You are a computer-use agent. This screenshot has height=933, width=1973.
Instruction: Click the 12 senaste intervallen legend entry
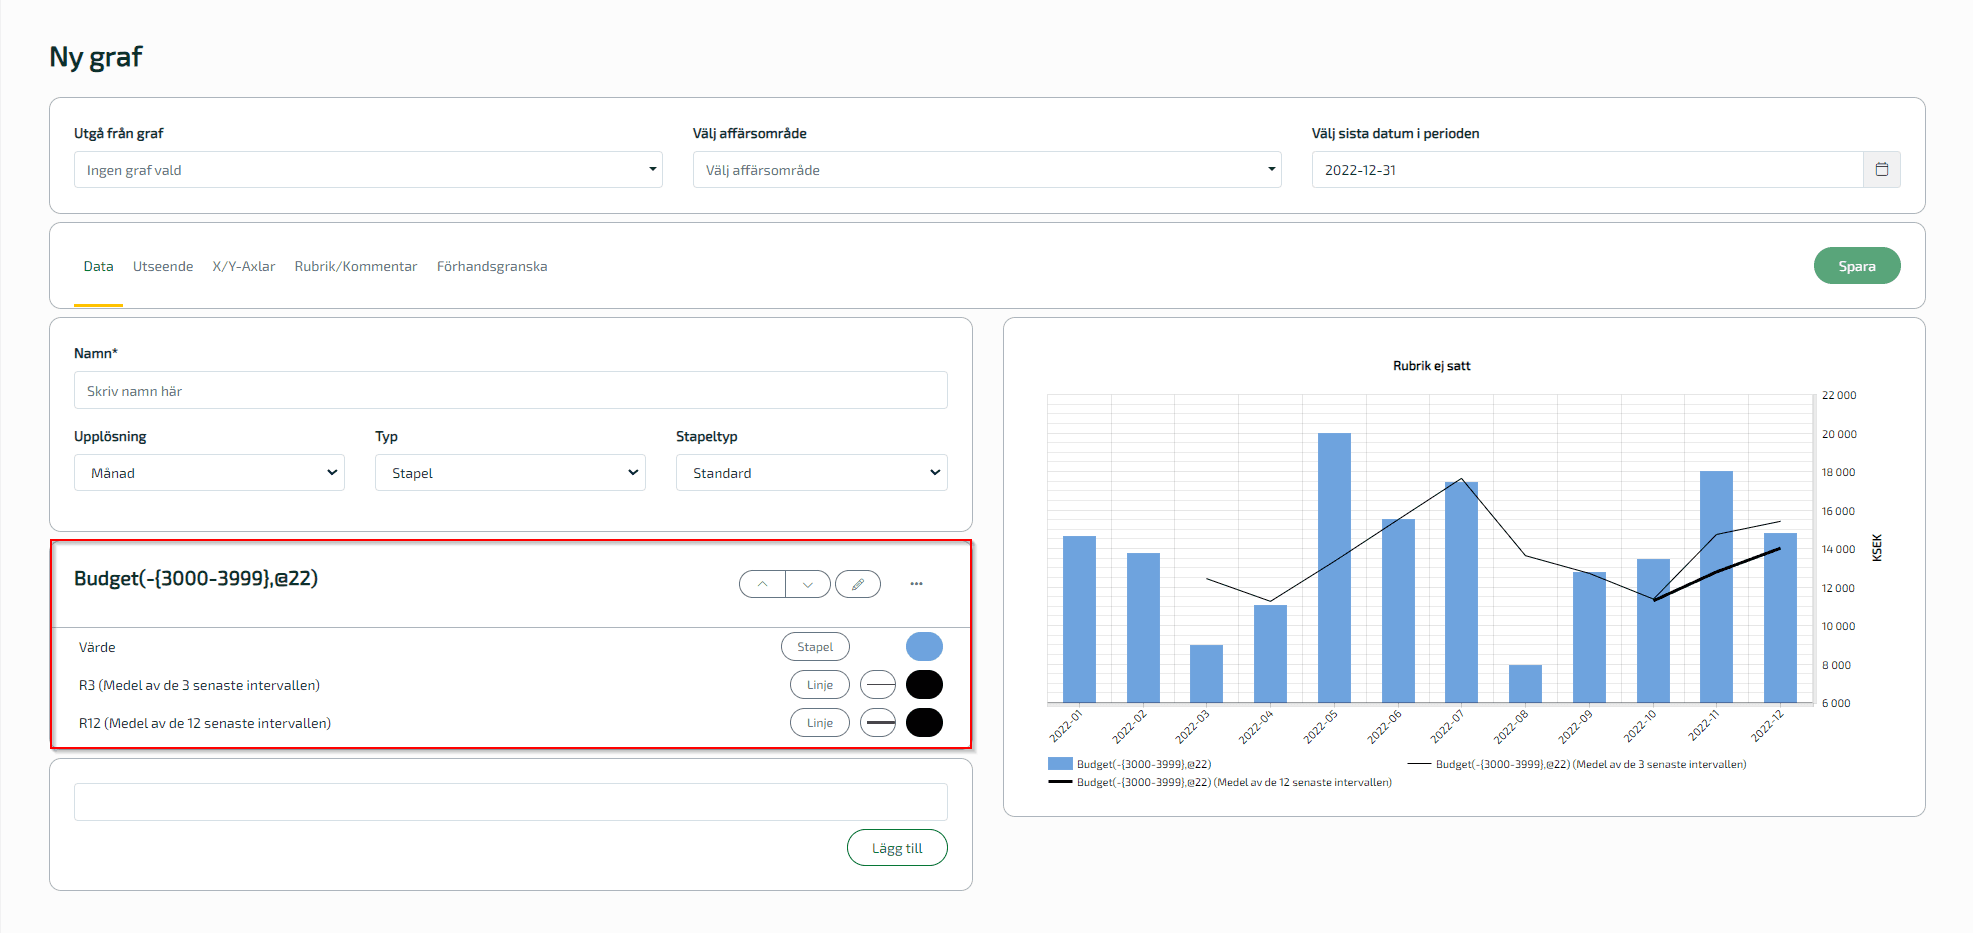(x=1220, y=782)
